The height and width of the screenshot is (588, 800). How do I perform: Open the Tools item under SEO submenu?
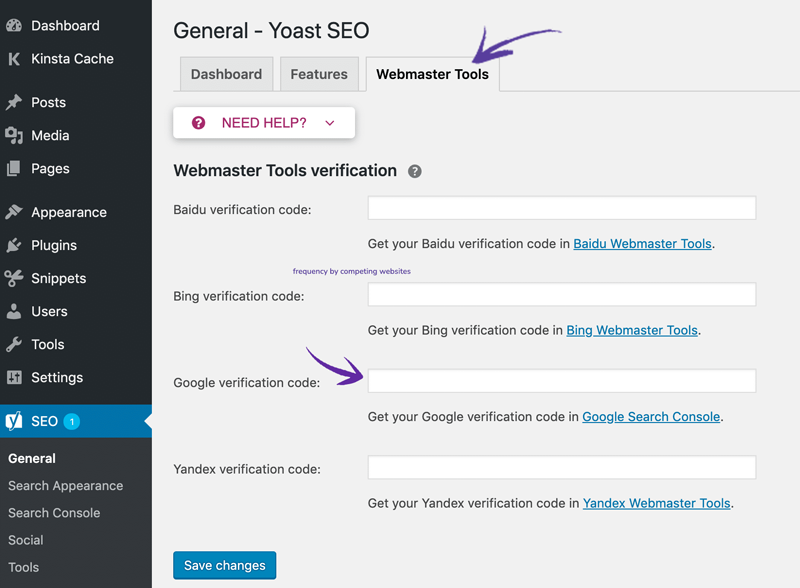point(23,567)
